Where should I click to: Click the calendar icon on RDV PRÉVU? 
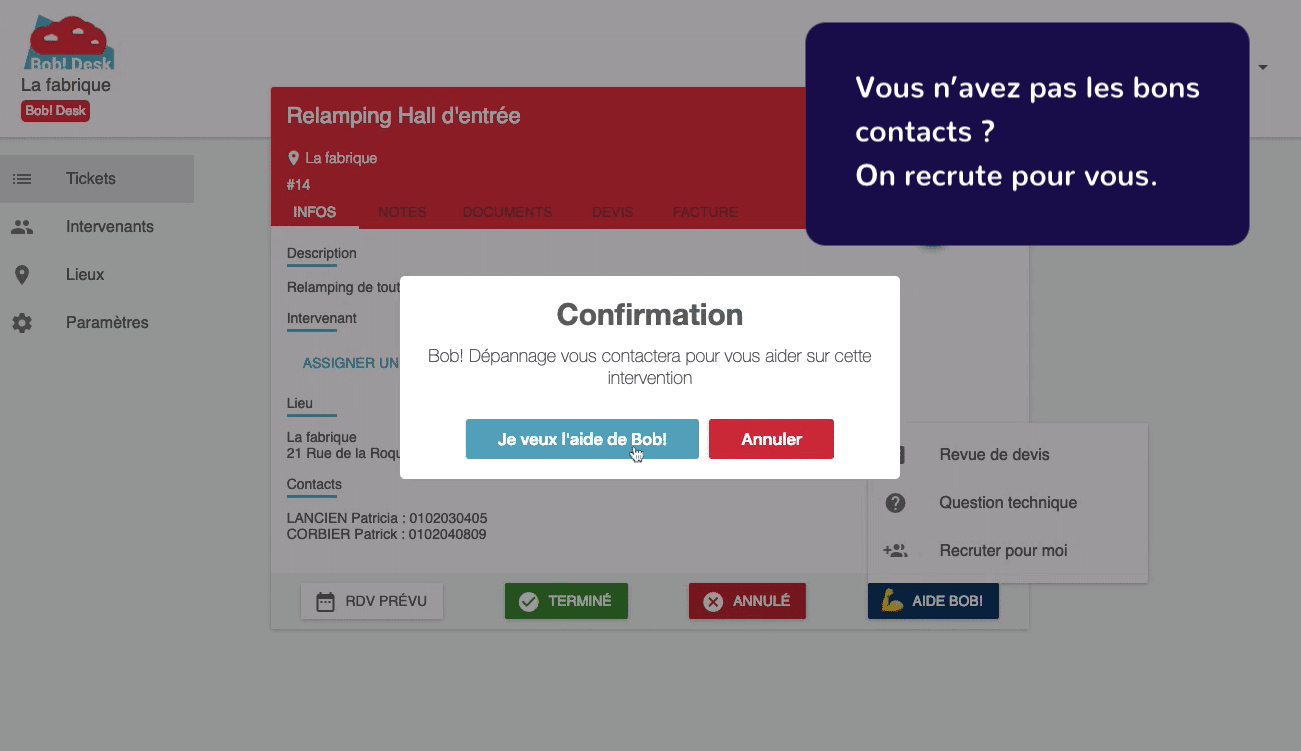point(325,602)
